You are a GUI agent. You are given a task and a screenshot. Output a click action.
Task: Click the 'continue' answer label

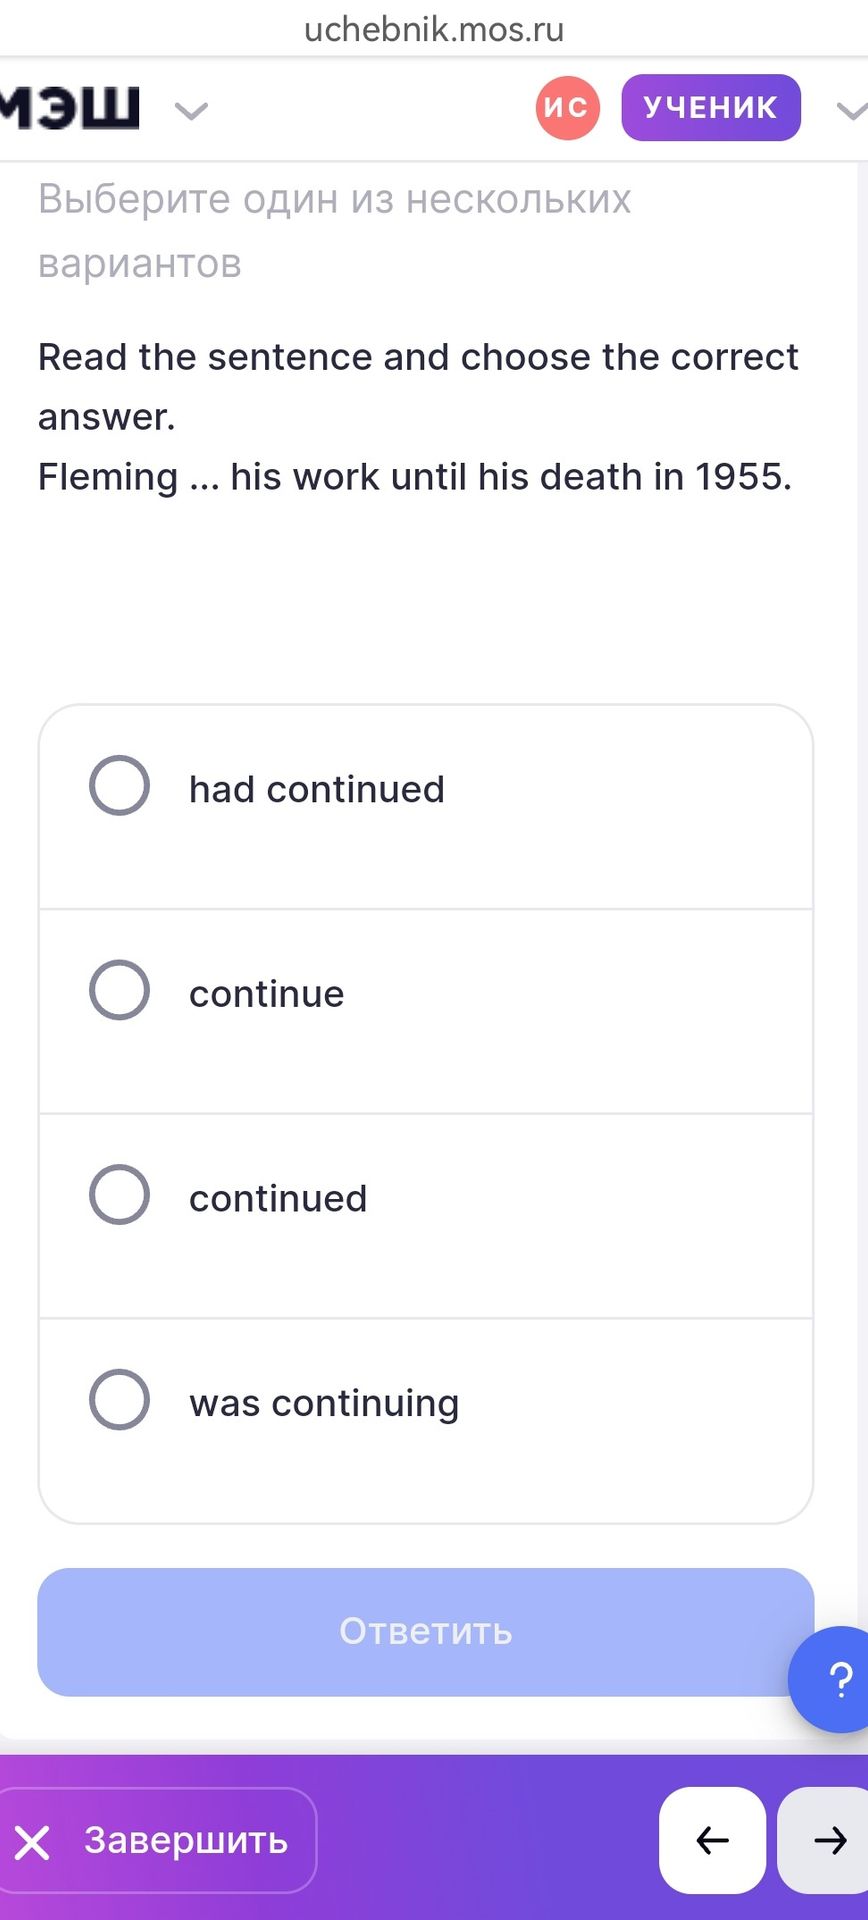[267, 994]
